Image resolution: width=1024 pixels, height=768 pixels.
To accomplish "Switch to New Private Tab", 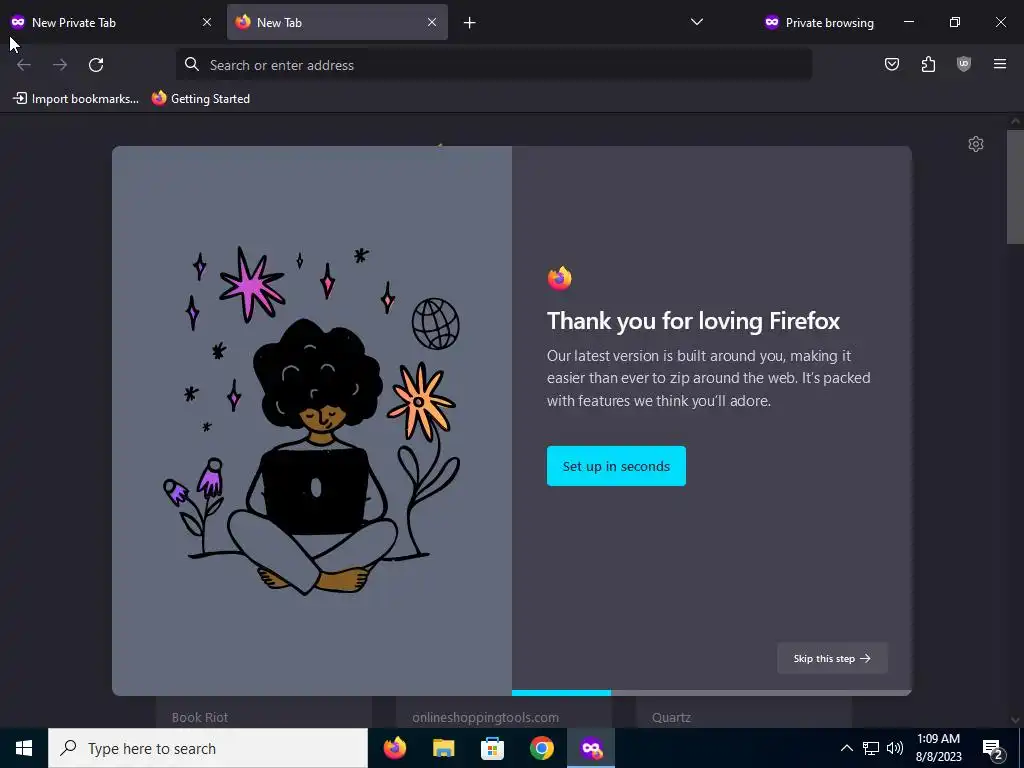I will point(112,22).
